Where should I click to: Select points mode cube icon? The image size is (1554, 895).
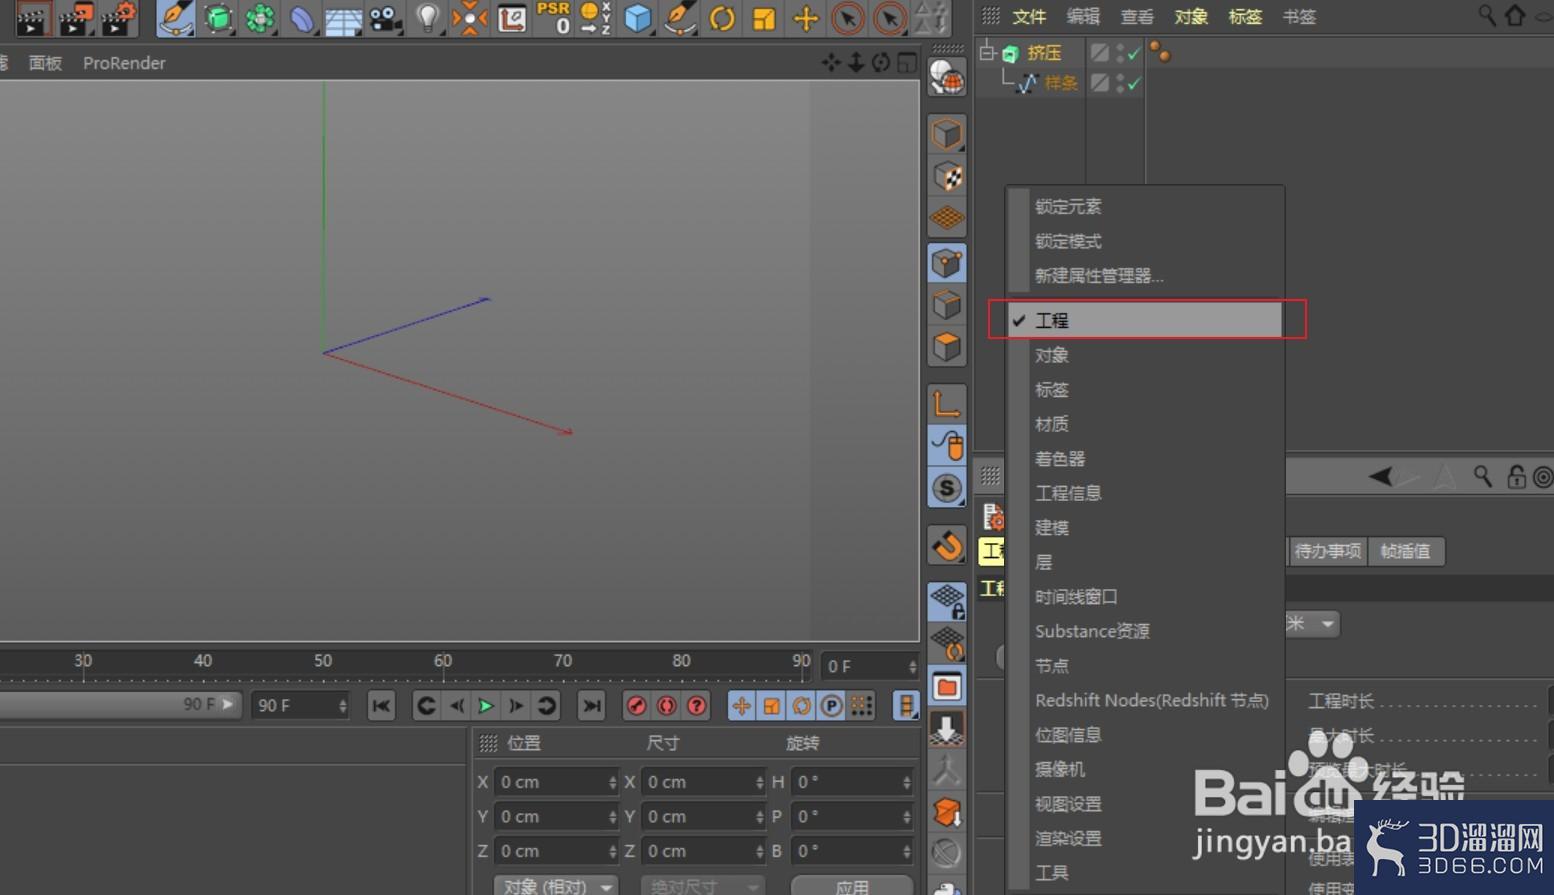(947, 263)
